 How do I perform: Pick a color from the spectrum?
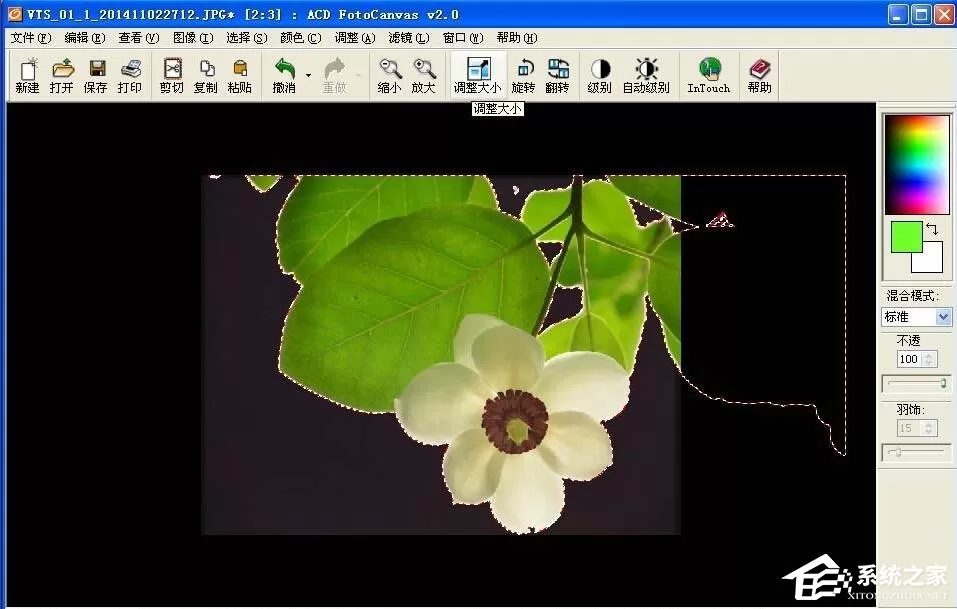[x=917, y=165]
